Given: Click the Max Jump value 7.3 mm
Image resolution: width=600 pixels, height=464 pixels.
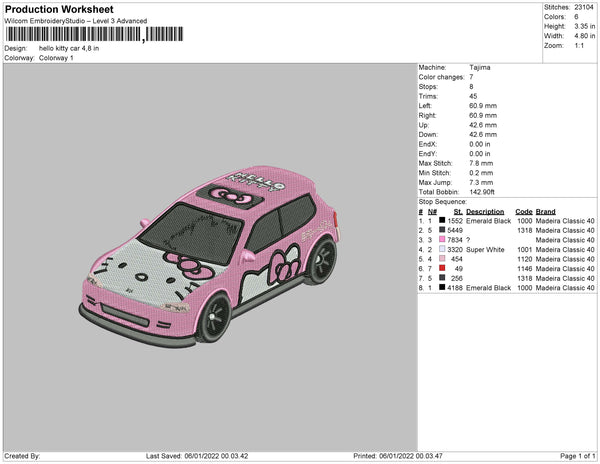Looking at the screenshot, I should click(481, 182).
